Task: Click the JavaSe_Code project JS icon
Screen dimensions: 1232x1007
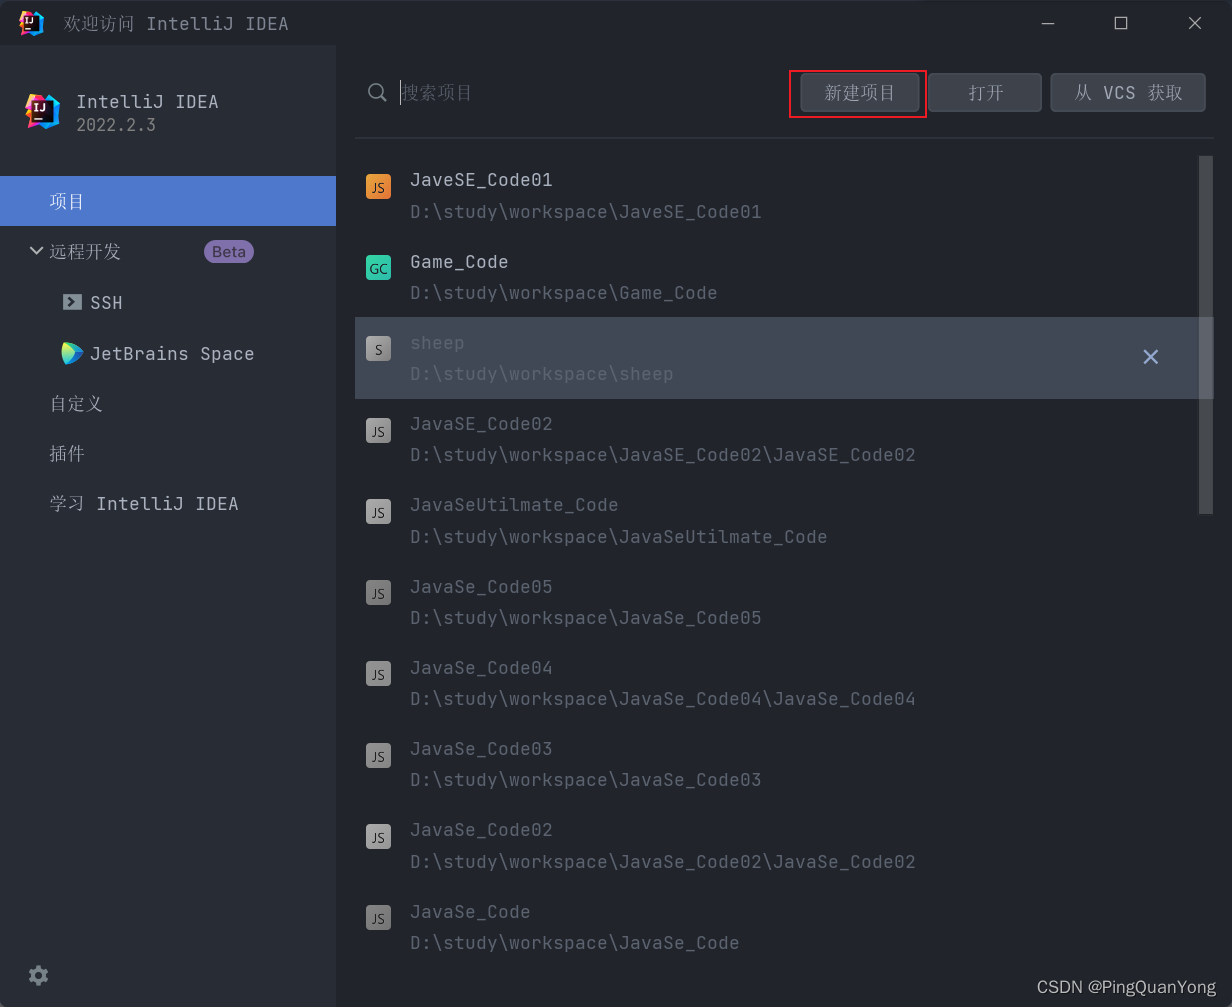Action: click(x=378, y=918)
